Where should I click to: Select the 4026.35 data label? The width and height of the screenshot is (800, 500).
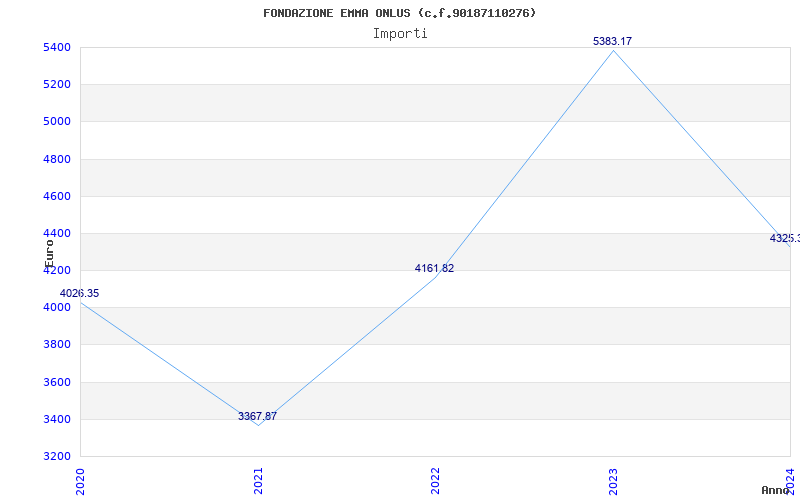click(x=80, y=293)
